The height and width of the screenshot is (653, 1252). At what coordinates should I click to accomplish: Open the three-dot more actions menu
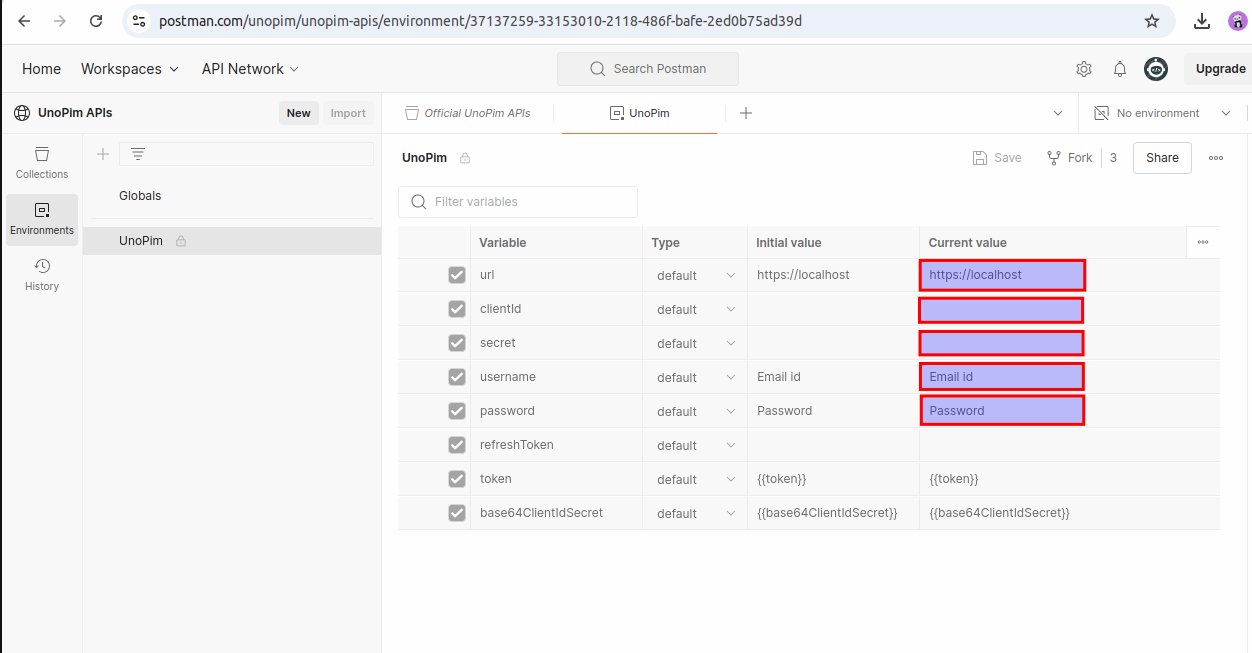1216,158
